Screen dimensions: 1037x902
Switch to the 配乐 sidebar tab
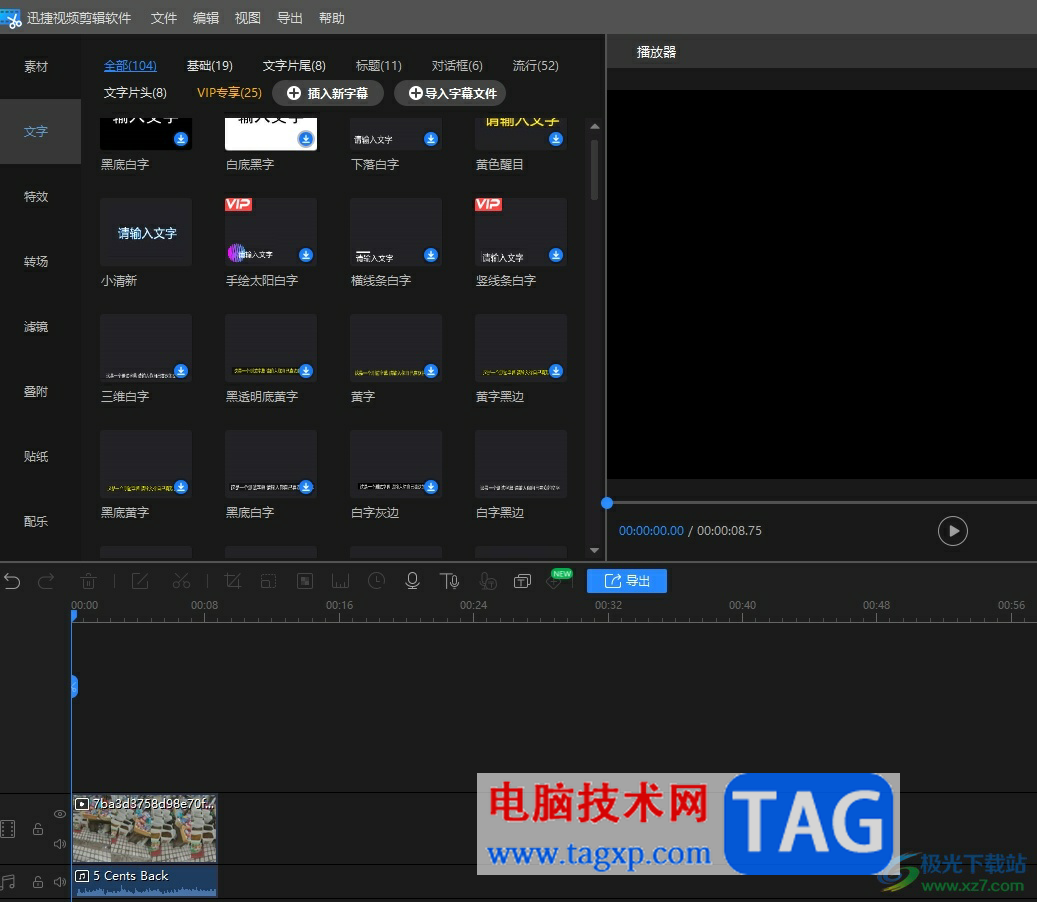pos(36,521)
